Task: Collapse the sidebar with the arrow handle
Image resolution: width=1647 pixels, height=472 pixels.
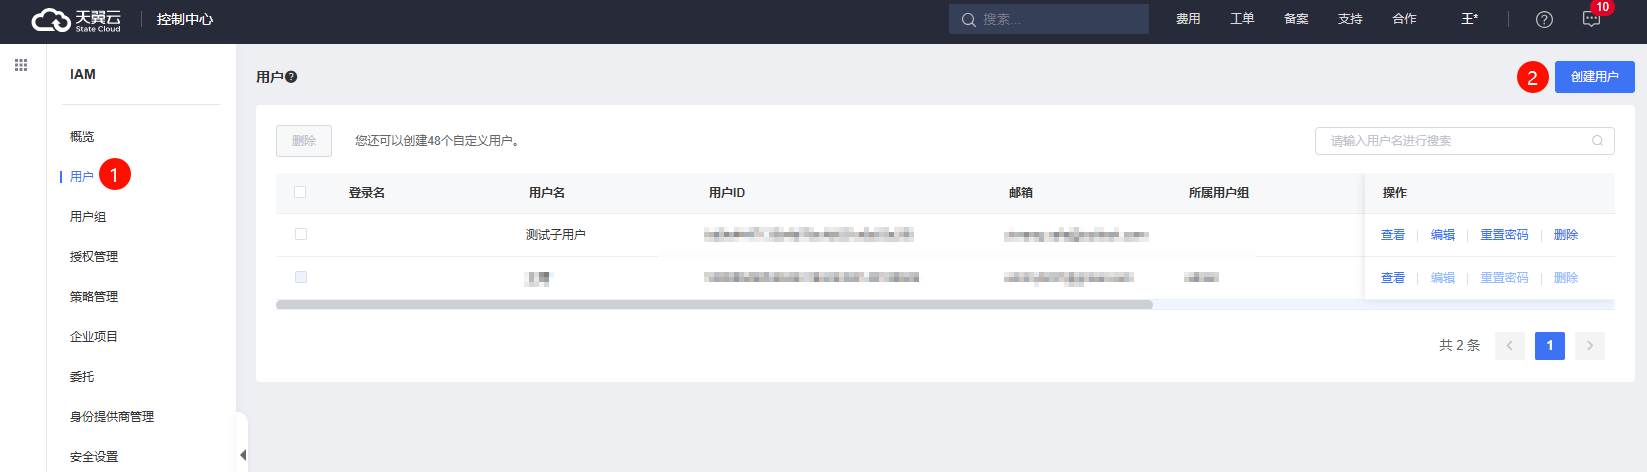Action: [242, 455]
